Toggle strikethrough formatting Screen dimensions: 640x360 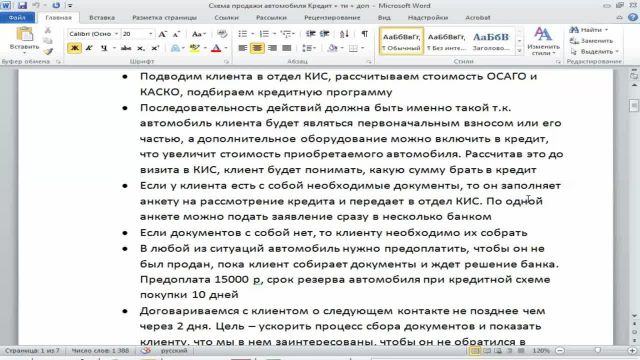[126, 48]
